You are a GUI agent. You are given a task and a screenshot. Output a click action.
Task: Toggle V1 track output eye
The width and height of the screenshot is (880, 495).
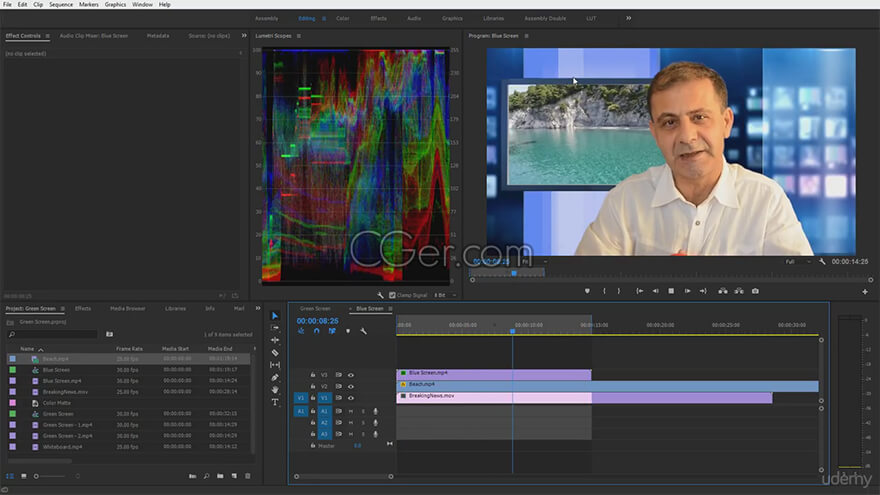[x=351, y=398]
